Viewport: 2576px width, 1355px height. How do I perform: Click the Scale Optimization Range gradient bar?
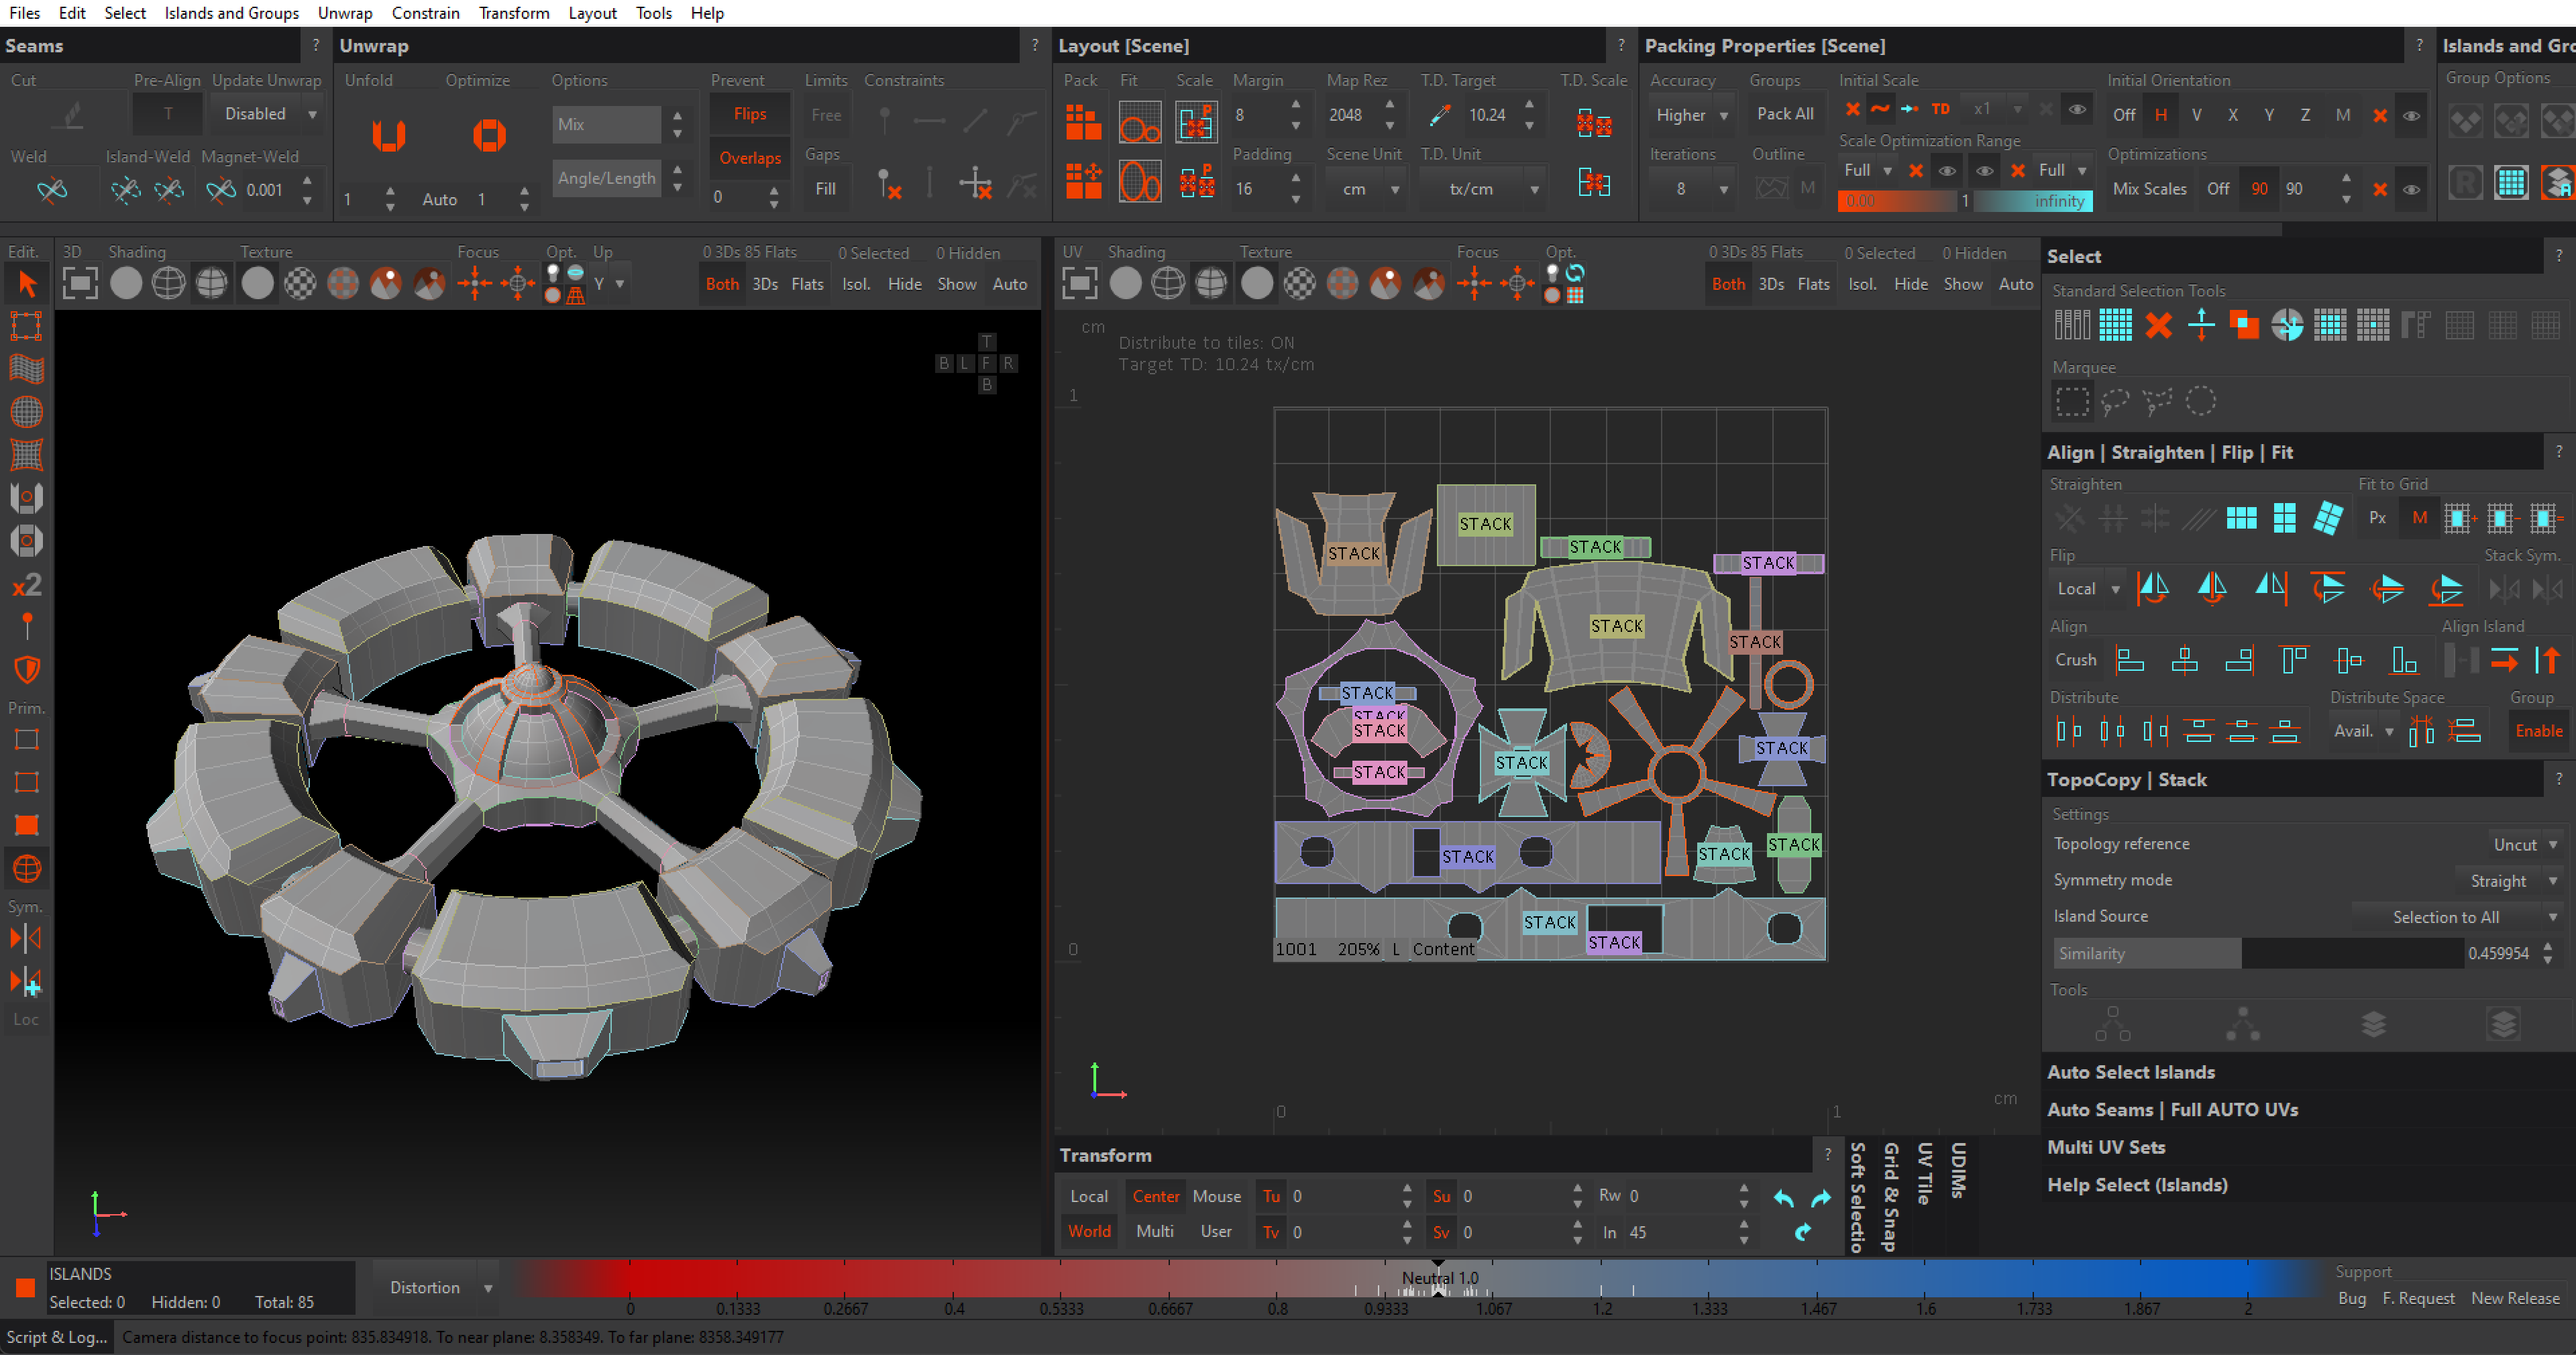point(1964,201)
